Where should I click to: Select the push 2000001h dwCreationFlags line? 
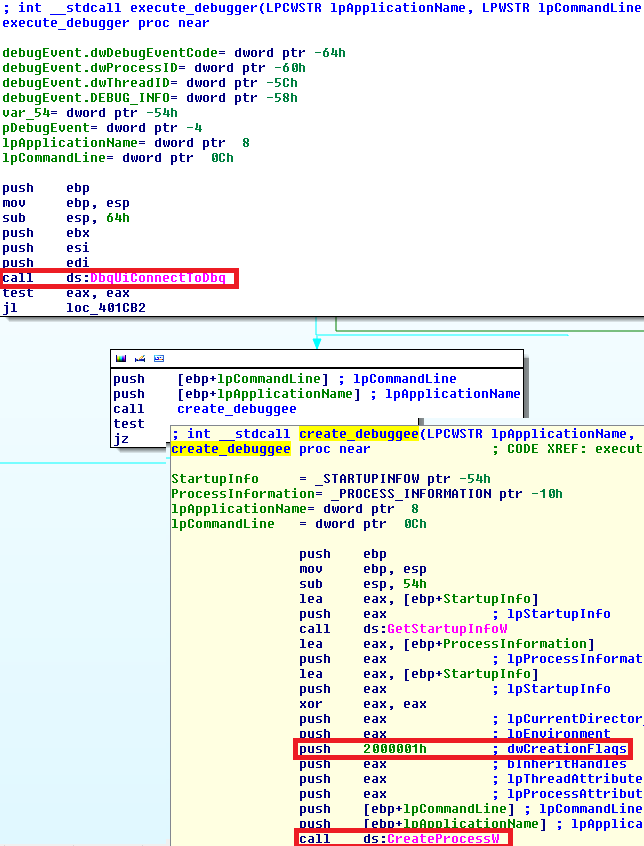tap(463, 749)
